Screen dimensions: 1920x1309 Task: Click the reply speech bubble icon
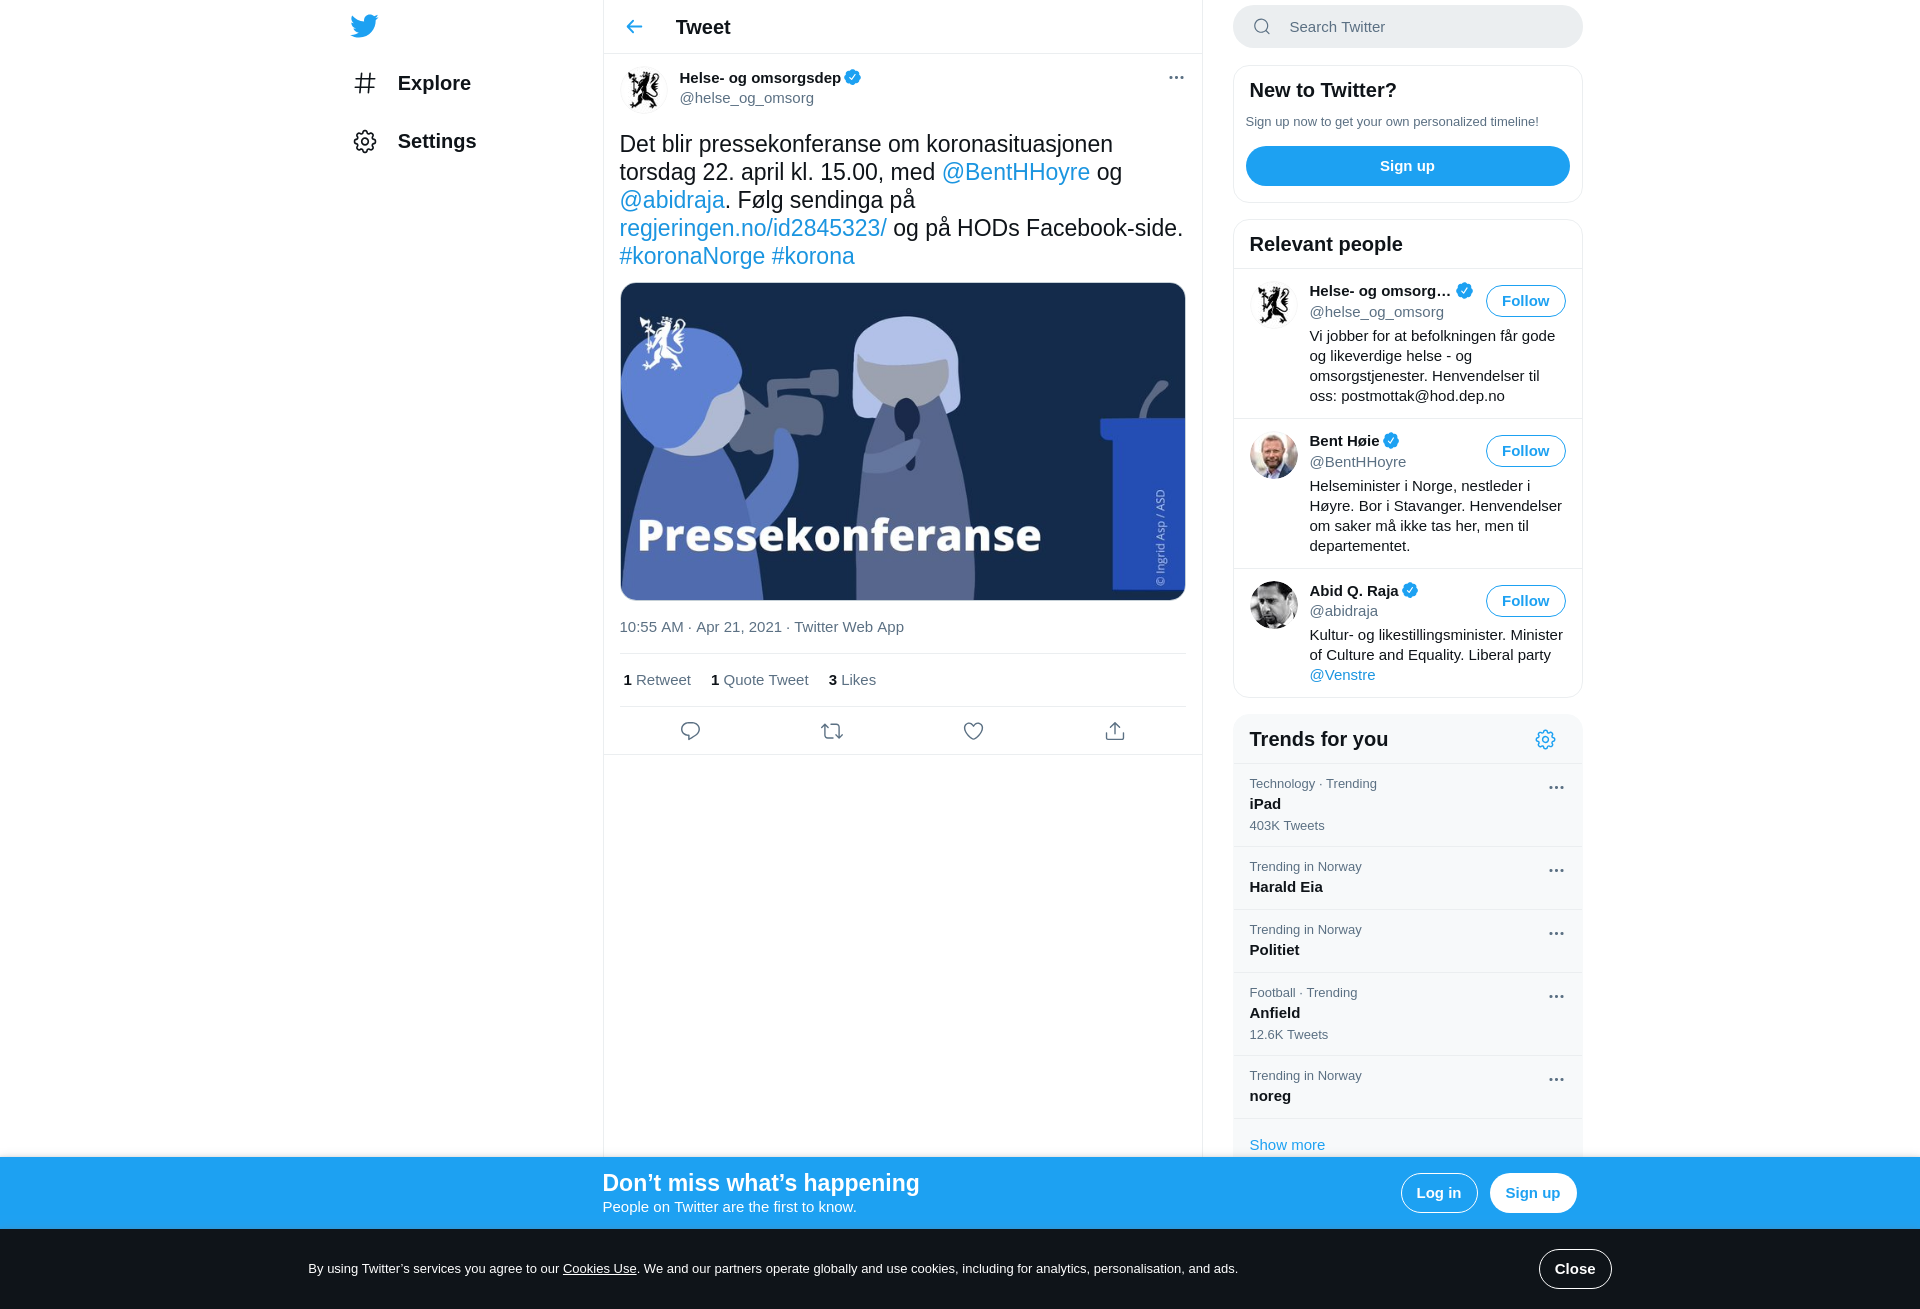pos(690,731)
